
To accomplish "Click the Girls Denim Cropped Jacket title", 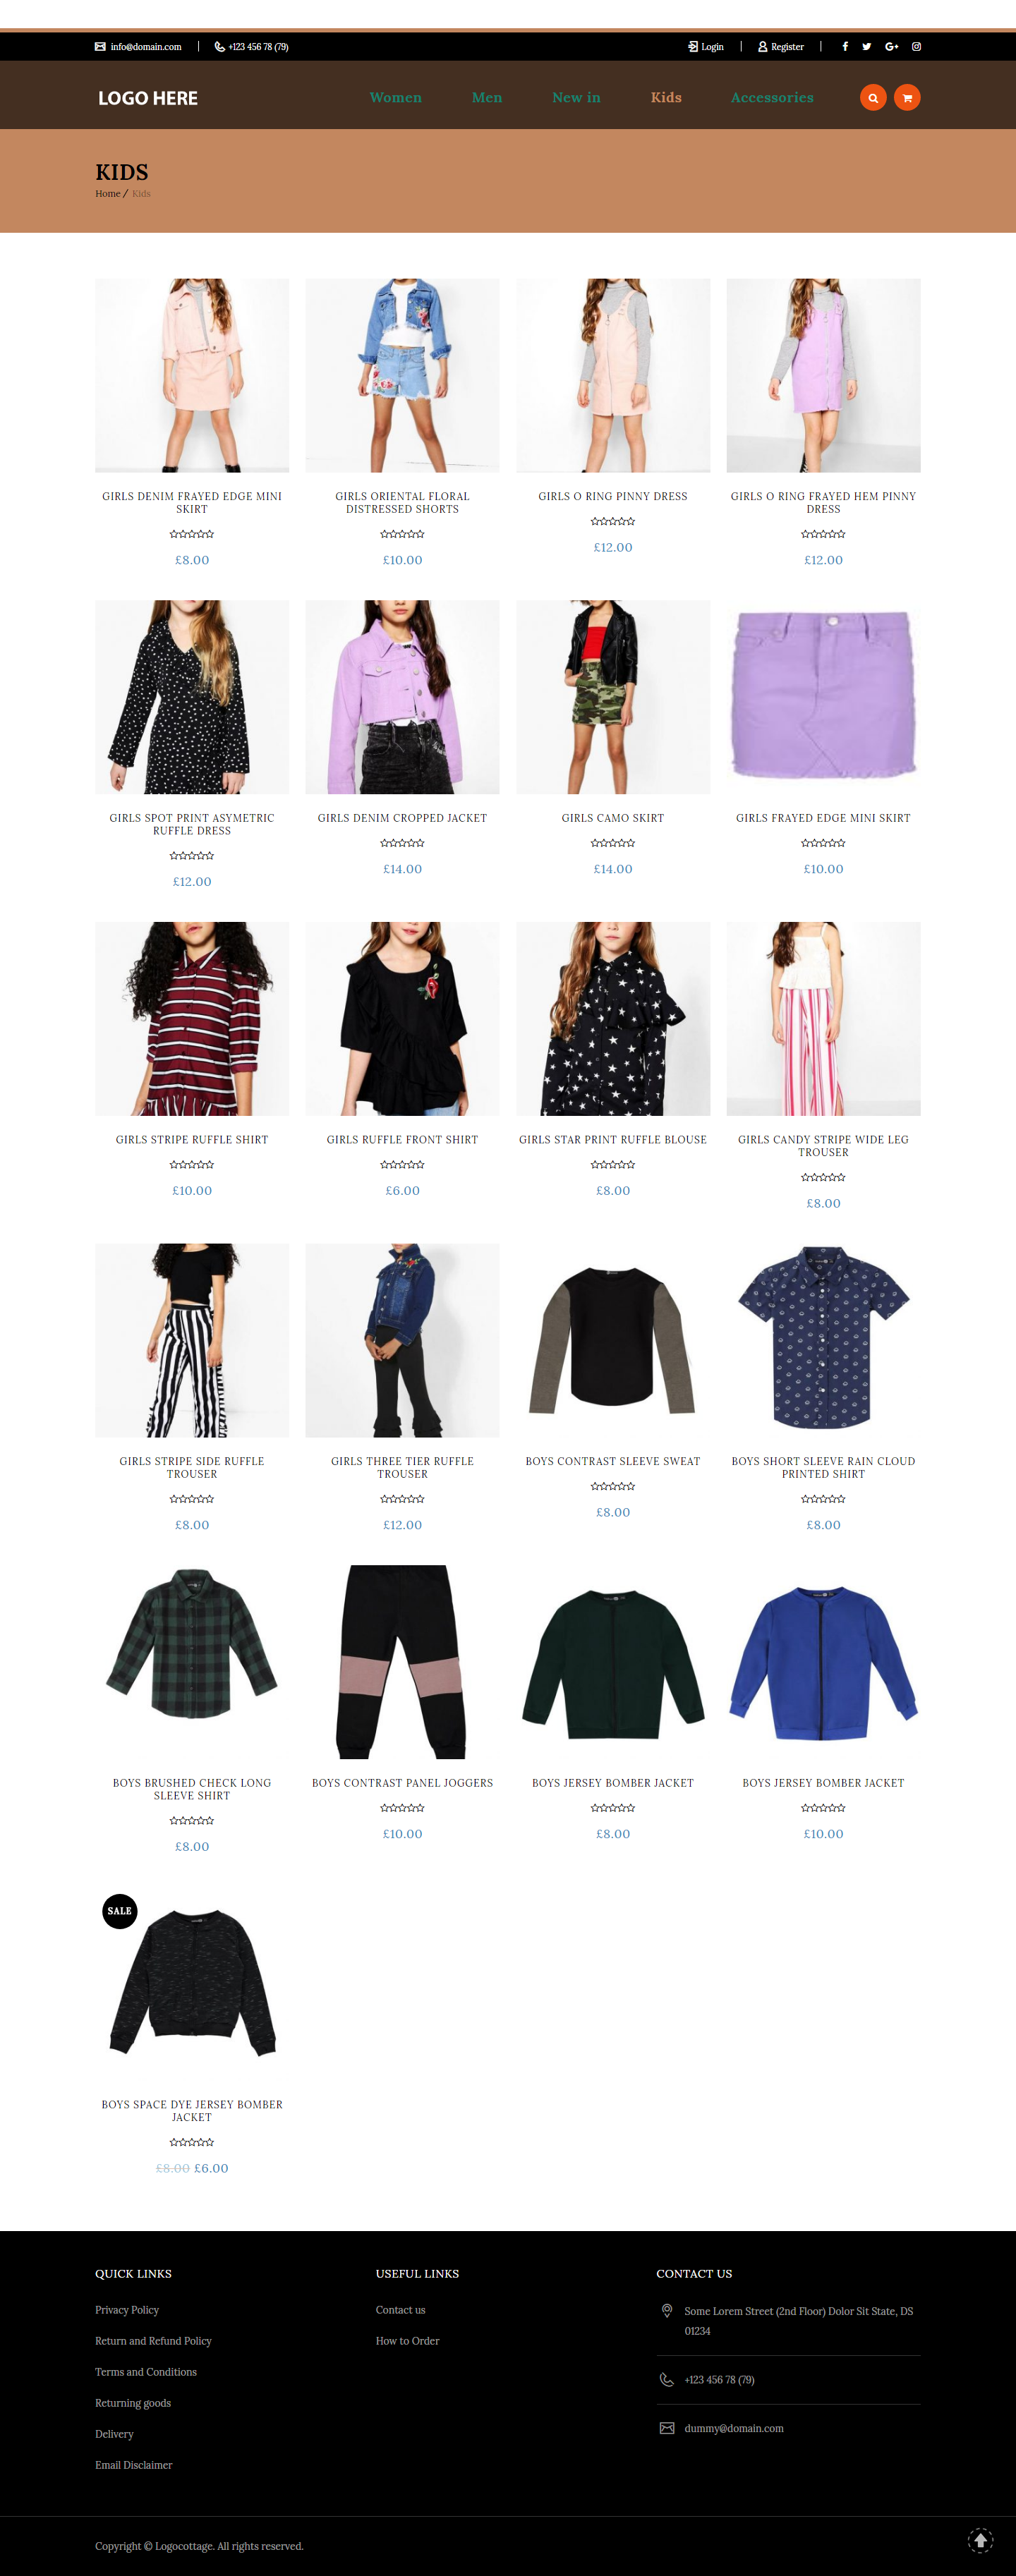I will (402, 818).
